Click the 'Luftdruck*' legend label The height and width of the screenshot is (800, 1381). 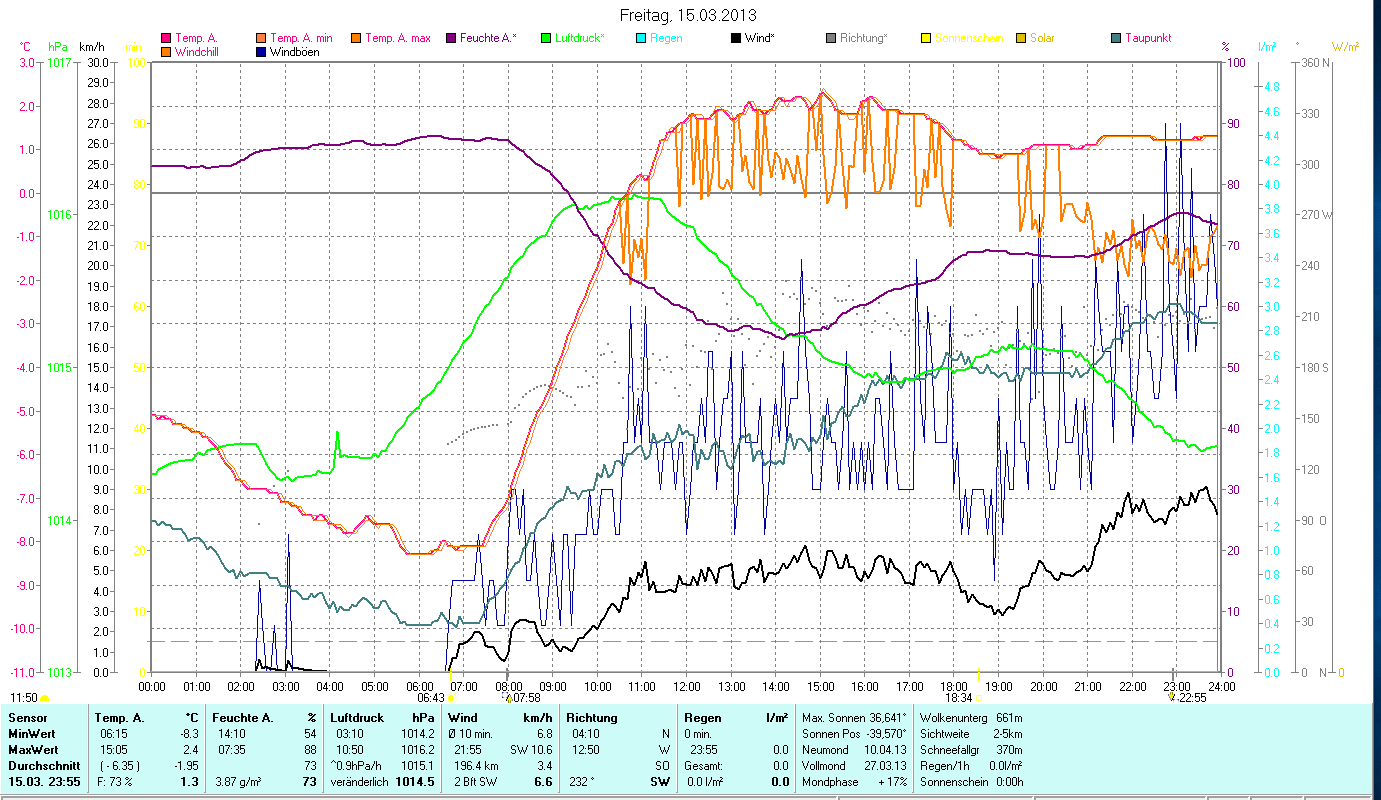pyautogui.click(x=580, y=38)
